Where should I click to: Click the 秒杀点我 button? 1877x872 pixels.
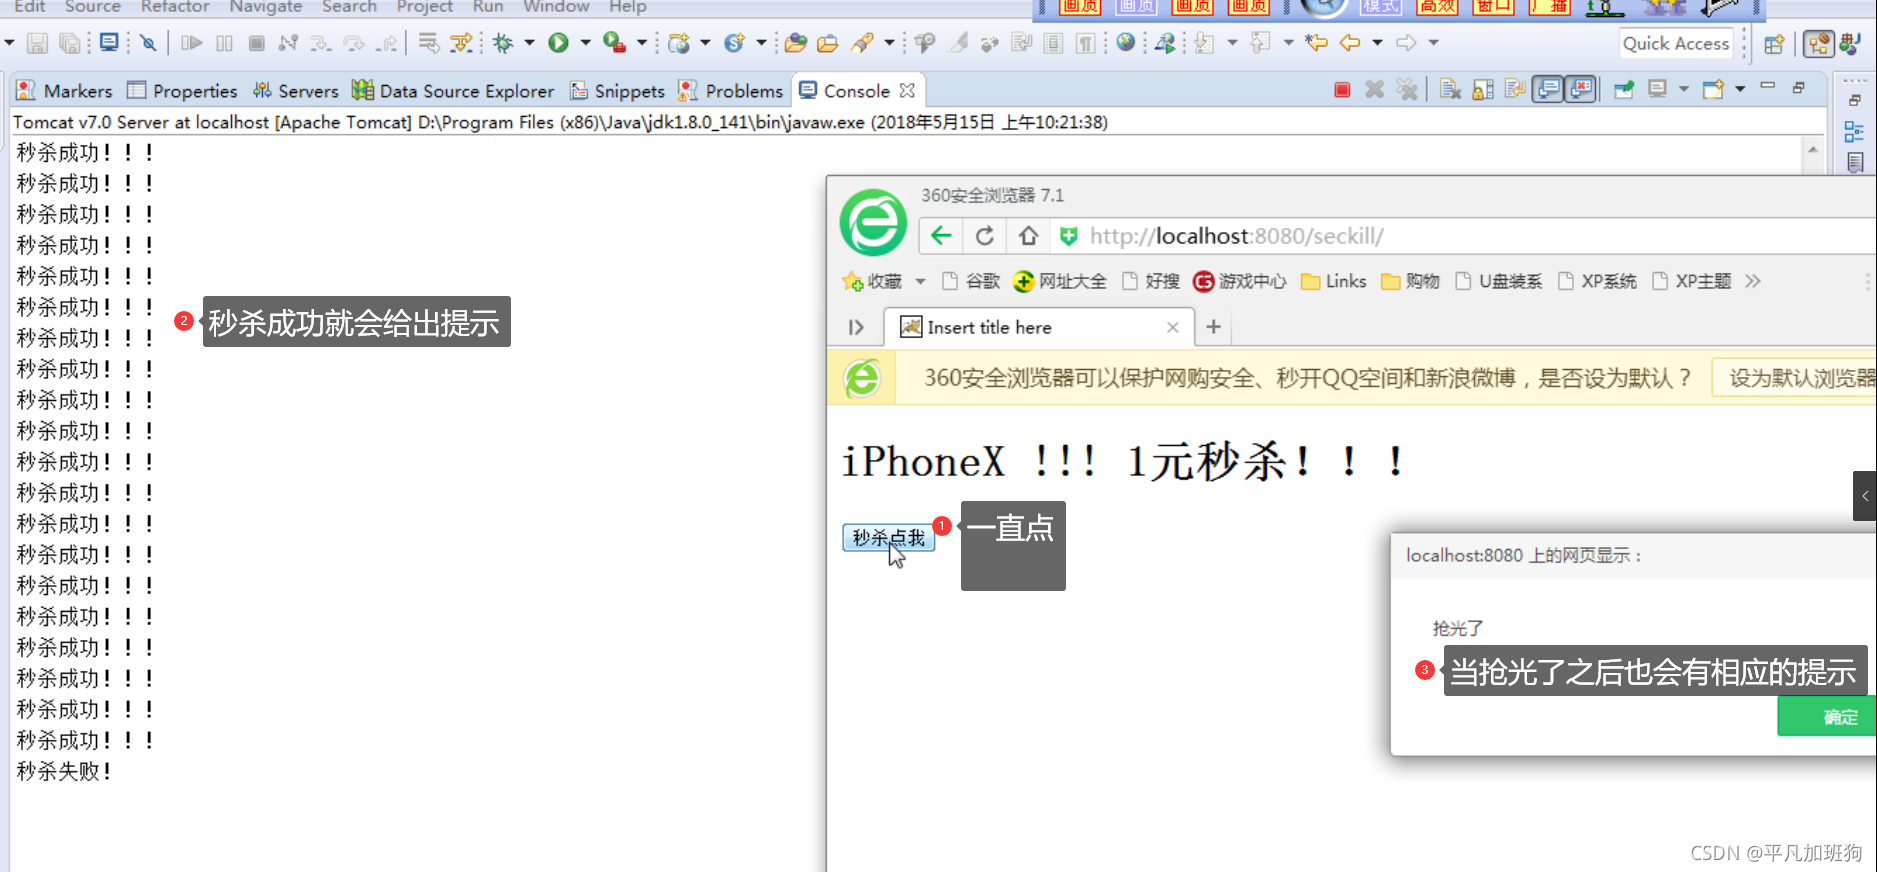[888, 538]
